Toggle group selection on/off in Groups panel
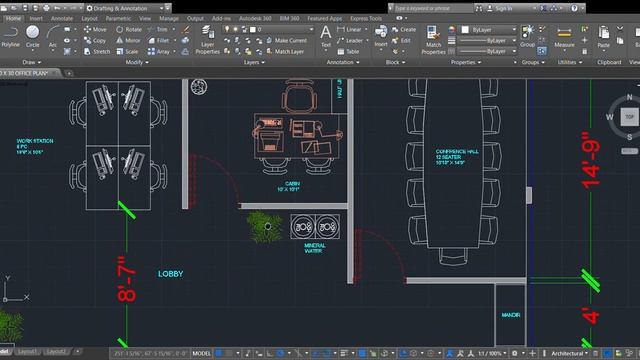This screenshot has width=640, height=360. coord(541,51)
